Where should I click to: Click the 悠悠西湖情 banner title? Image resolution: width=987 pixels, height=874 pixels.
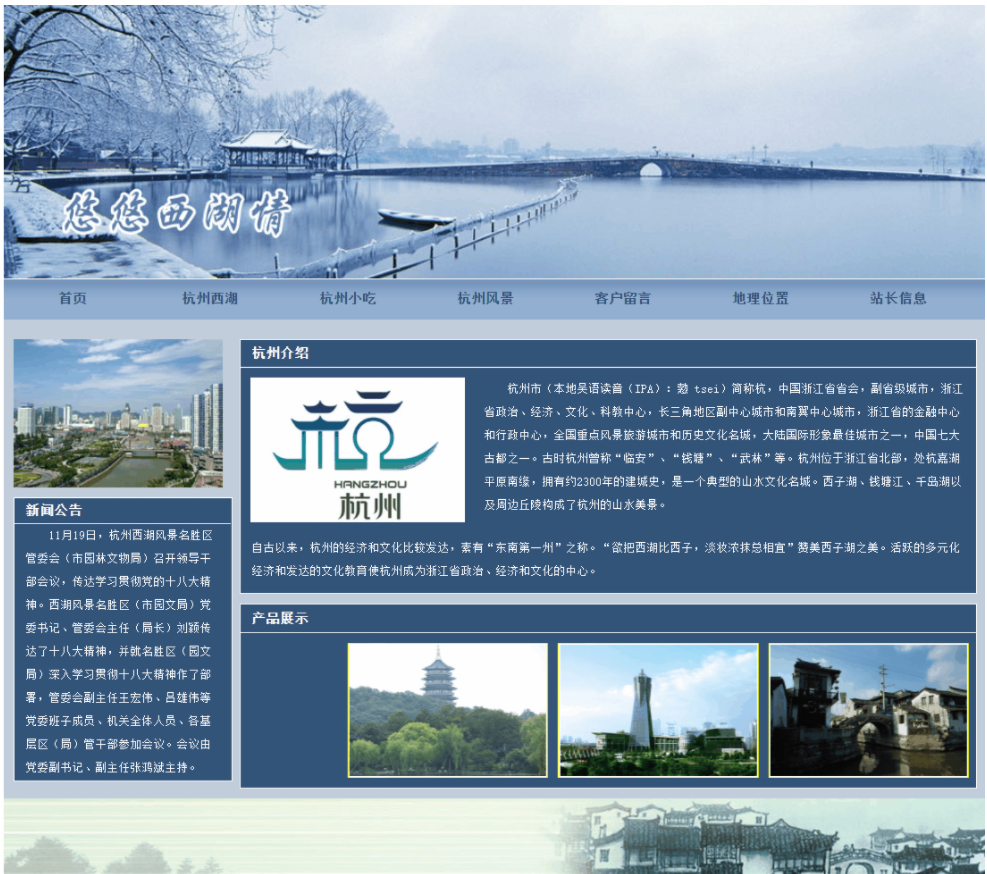pos(177,212)
